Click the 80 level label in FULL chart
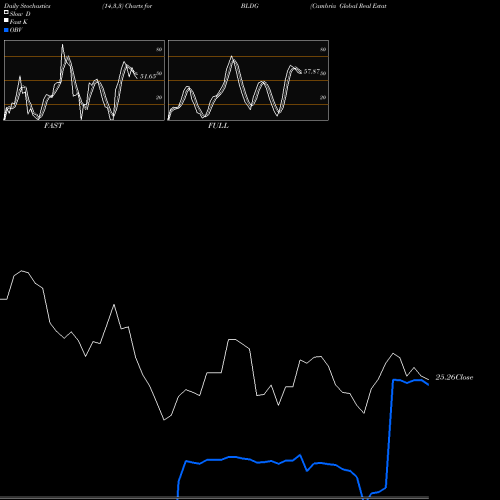The width and height of the screenshot is (500, 500). point(323,49)
